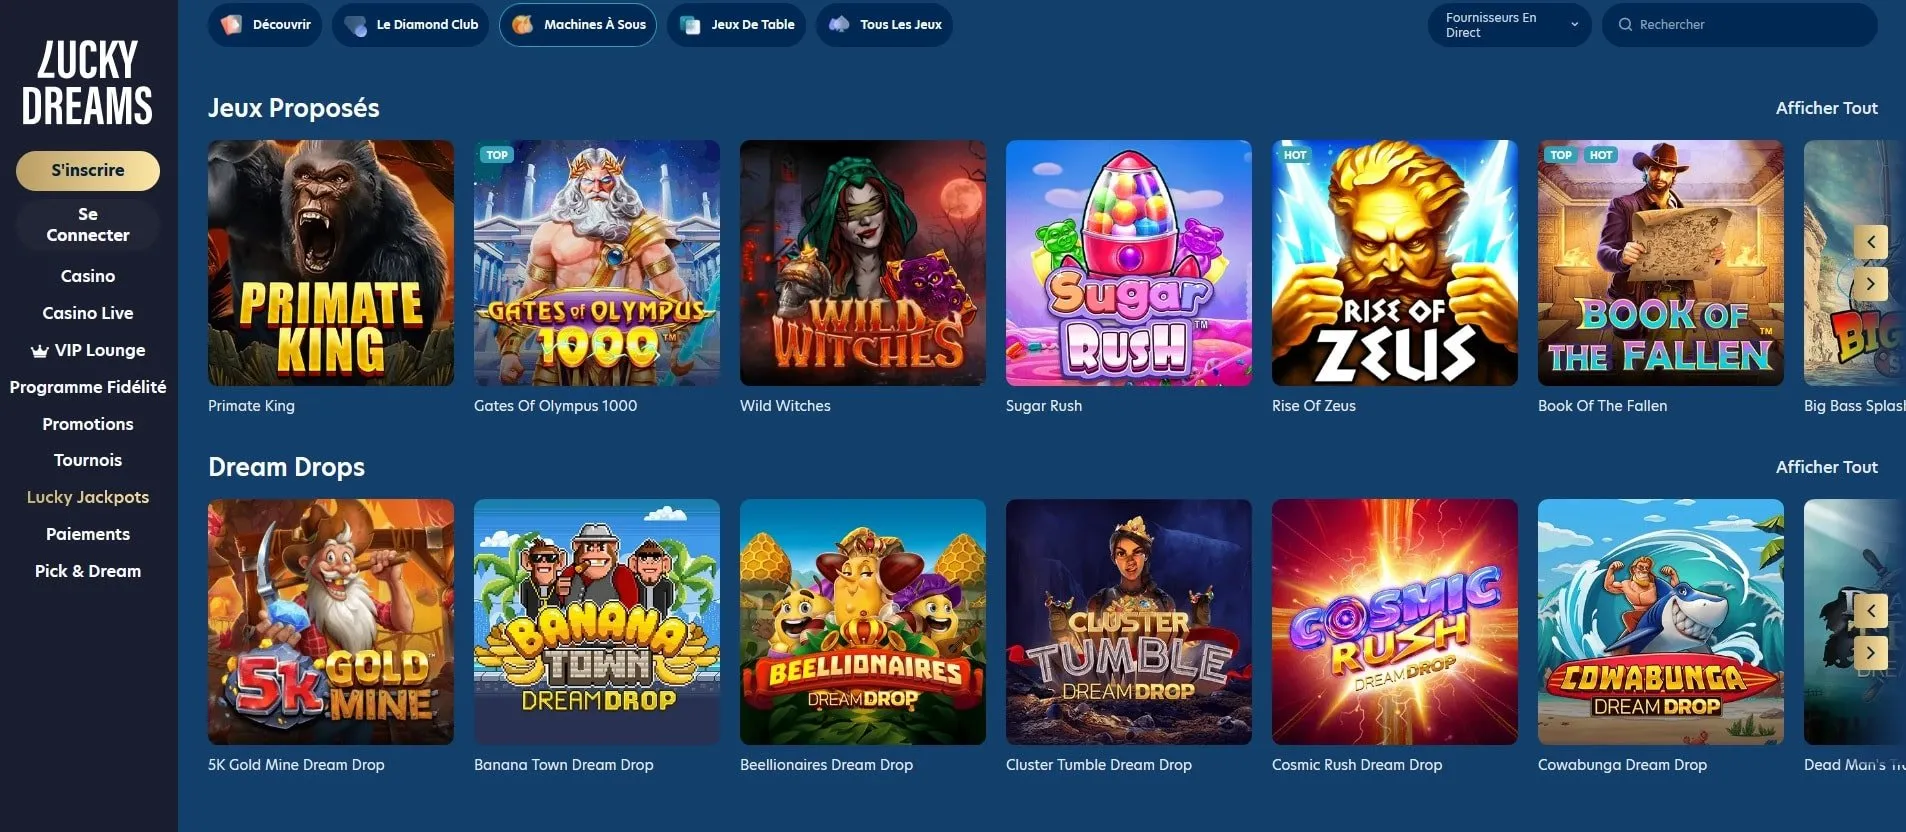Click the S'inscrire button

click(x=88, y=170)
